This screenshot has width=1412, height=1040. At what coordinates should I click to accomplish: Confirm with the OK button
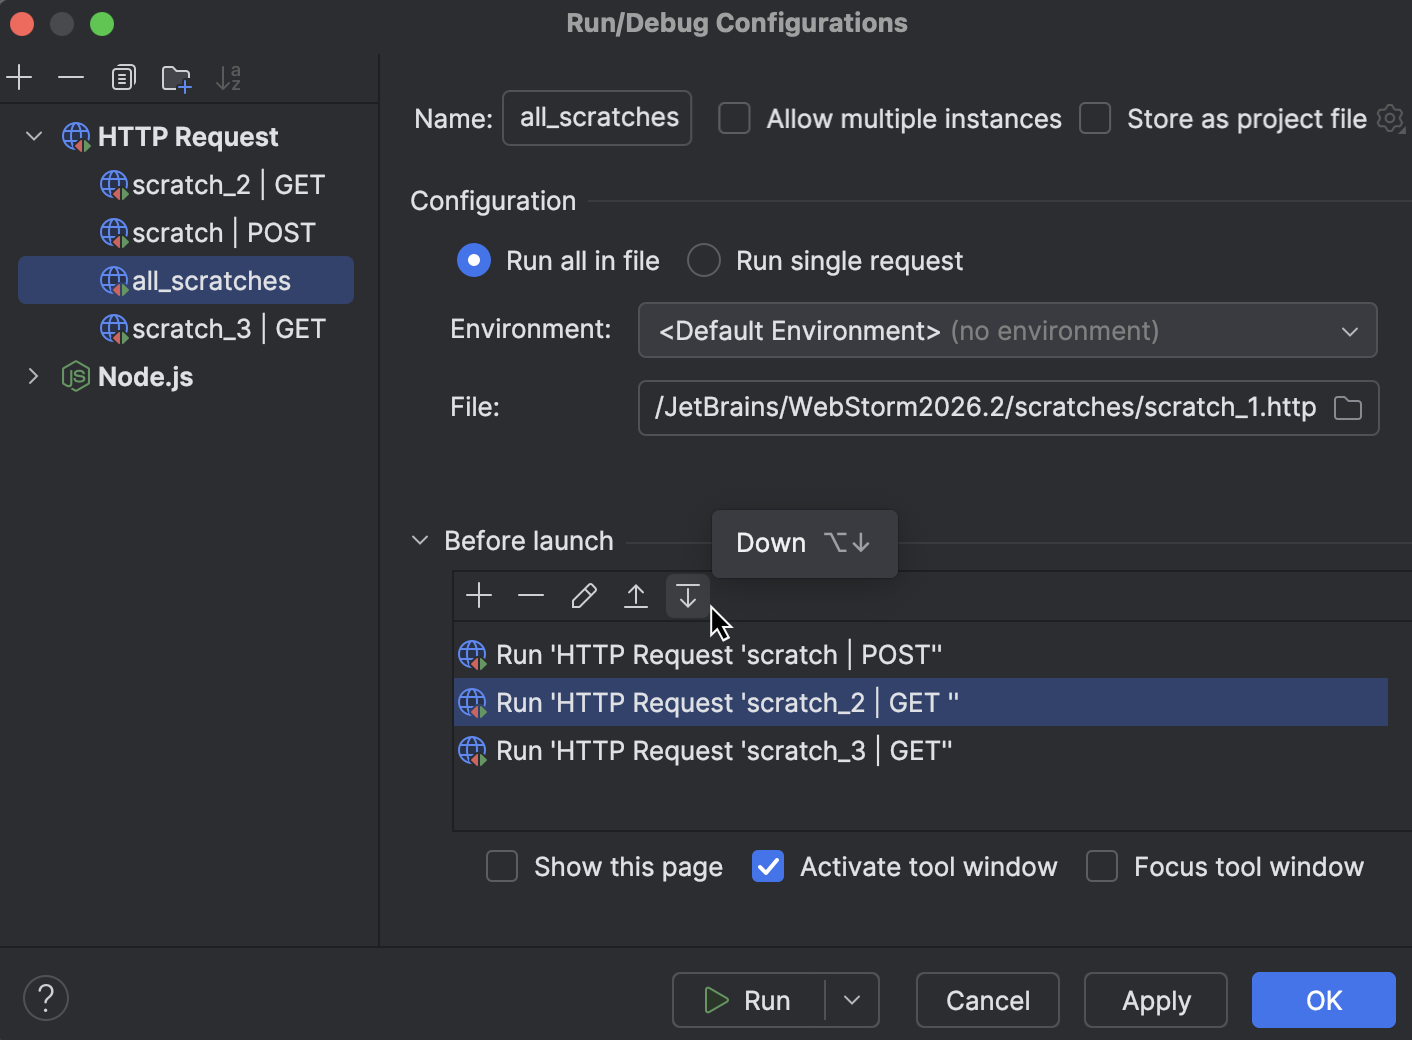click(1324, 1000)
